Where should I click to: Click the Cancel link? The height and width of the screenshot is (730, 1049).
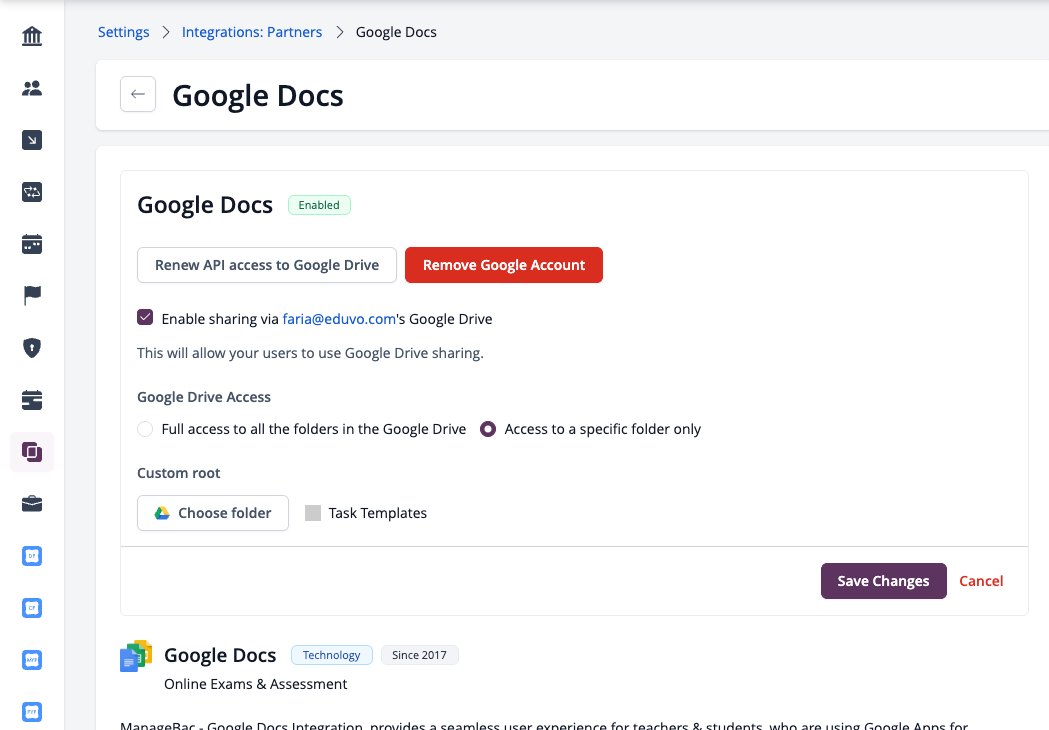tap(981, 581)
